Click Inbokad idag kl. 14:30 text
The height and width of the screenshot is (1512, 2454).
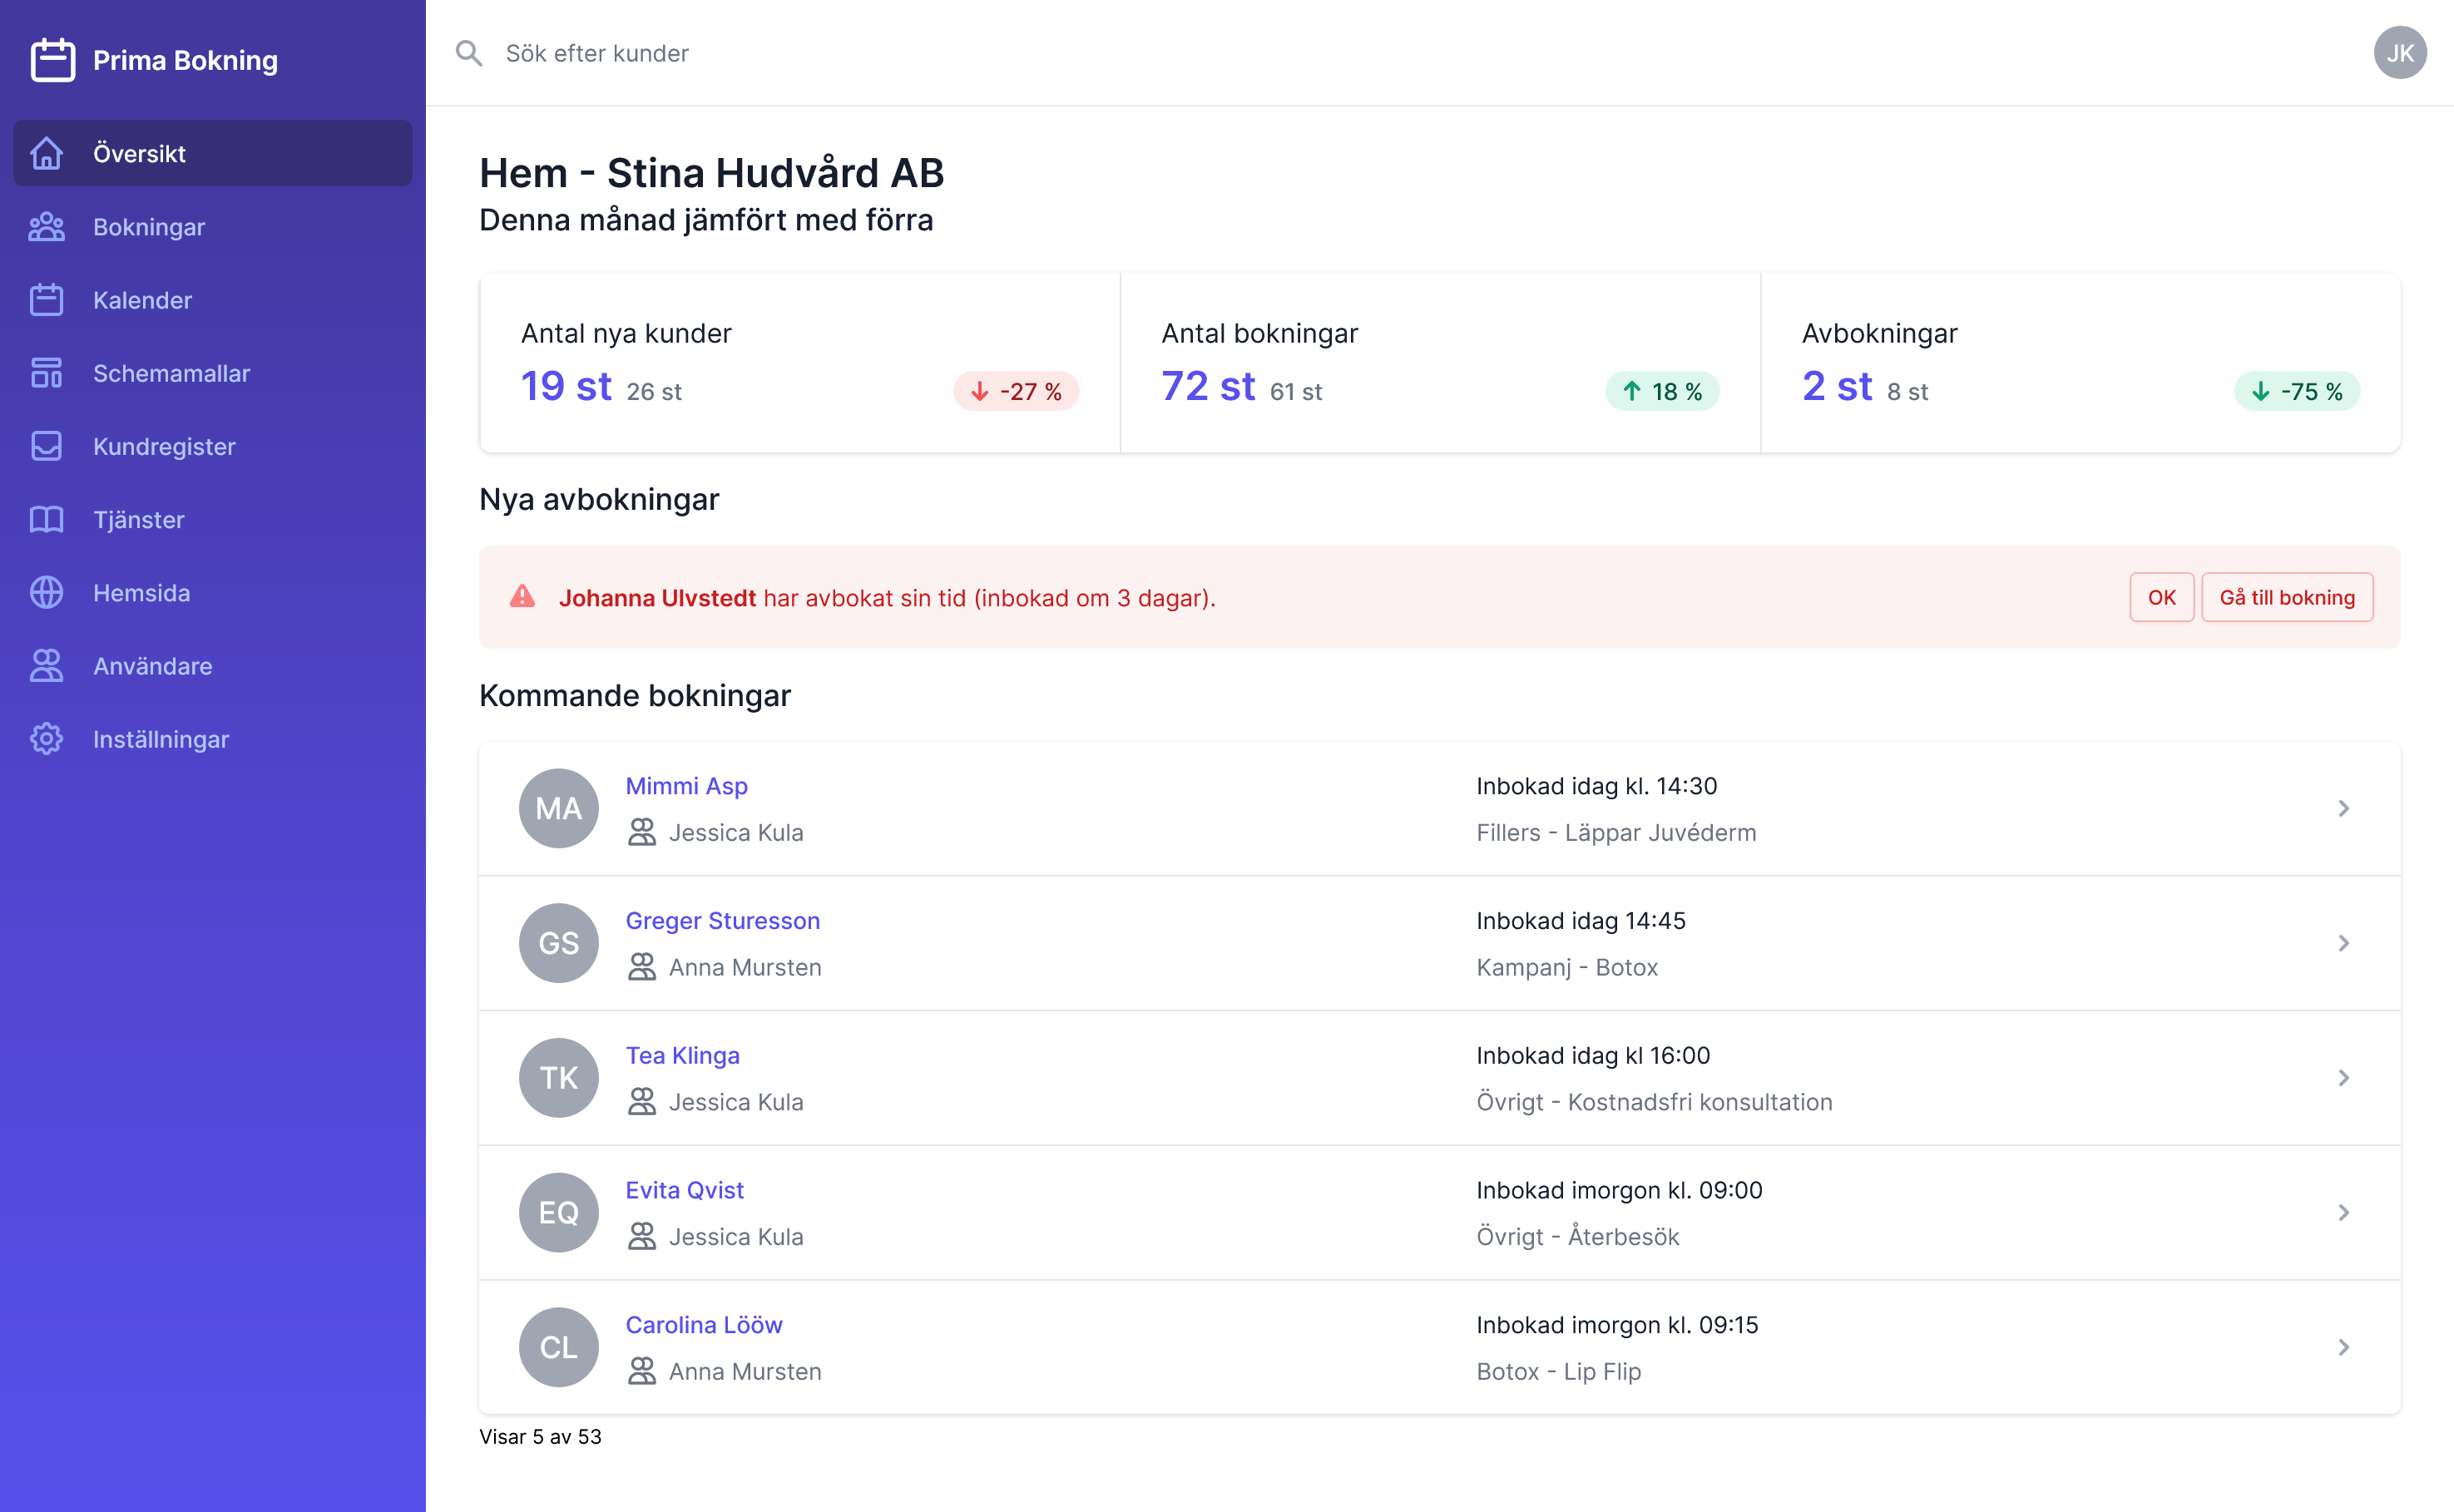tap(1596, 786)
